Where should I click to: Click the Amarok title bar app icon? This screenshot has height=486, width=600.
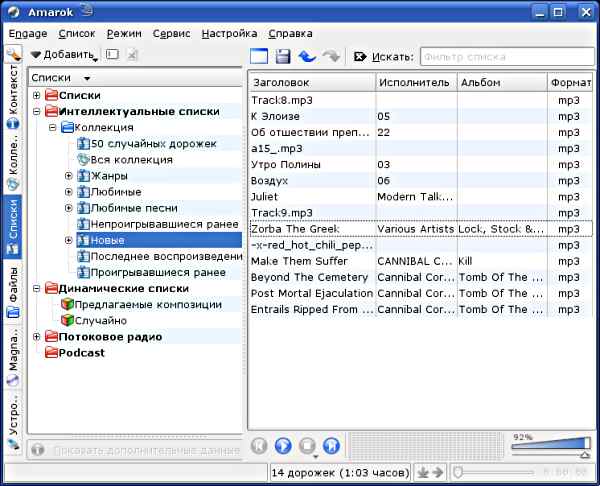[14, 12]
